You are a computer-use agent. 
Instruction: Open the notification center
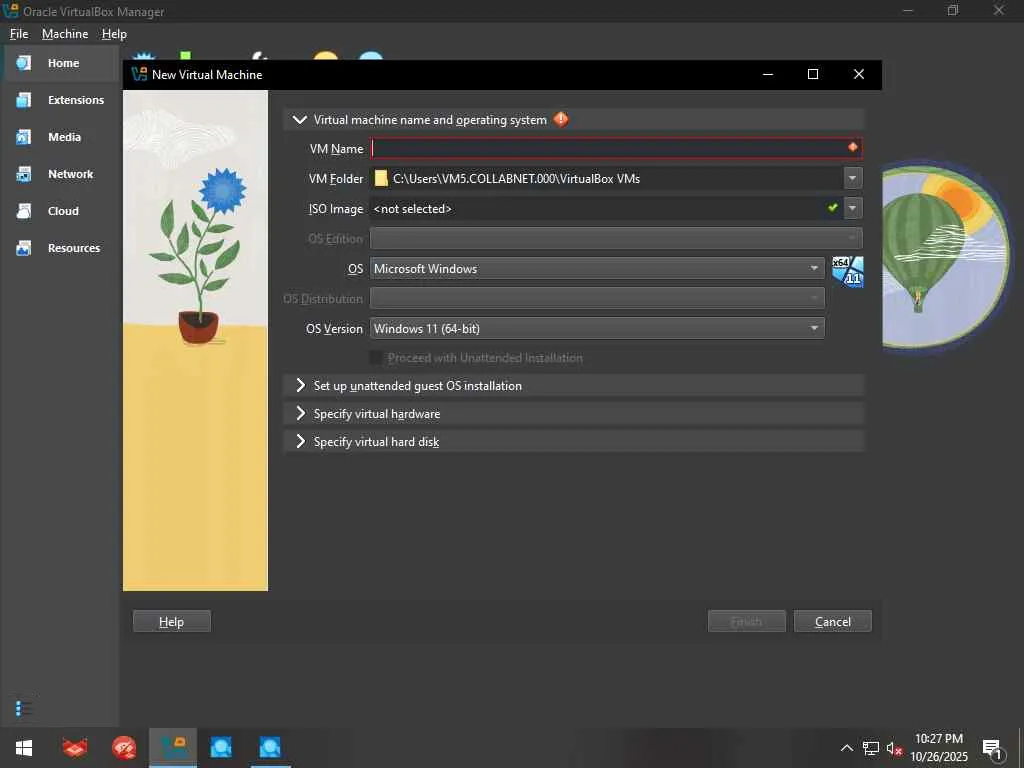[x=993, y=749]
